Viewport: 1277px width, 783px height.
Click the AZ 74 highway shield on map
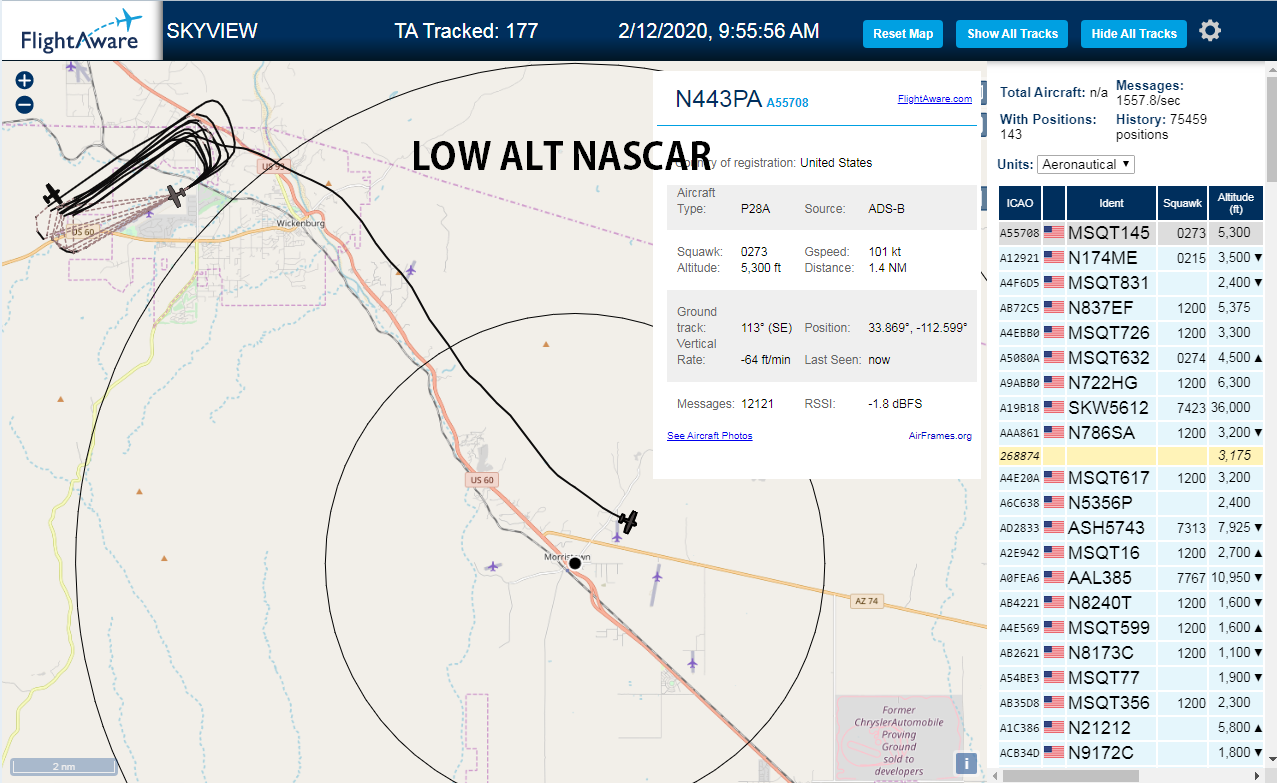coord(867,601)
